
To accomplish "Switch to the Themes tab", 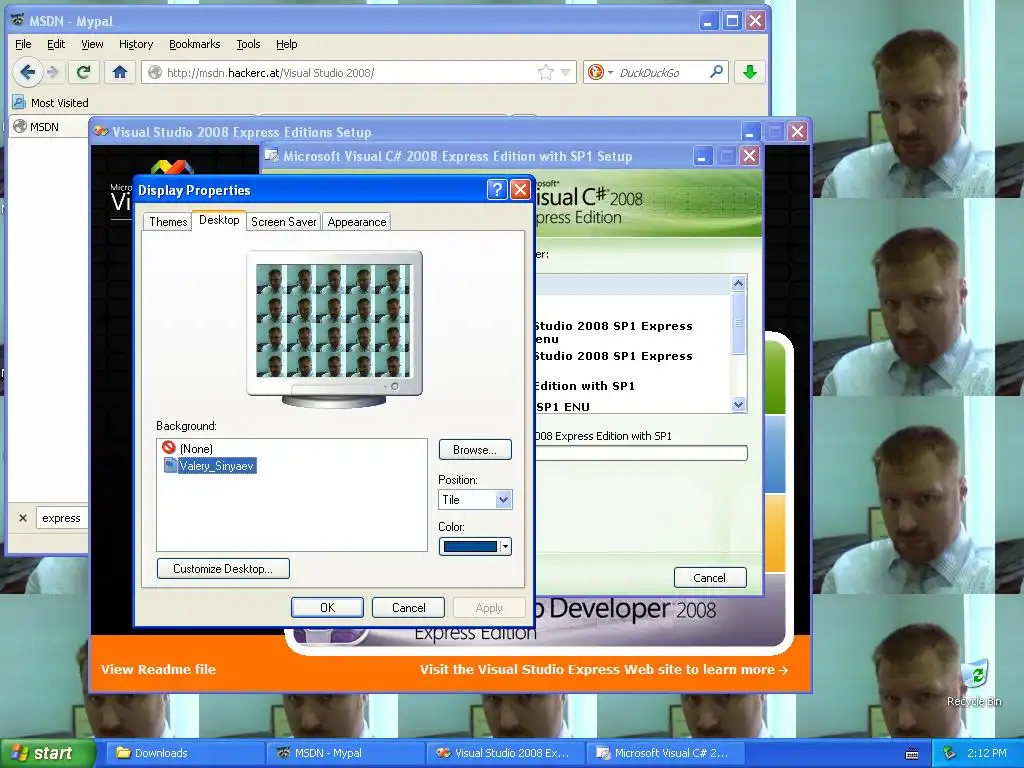I will [168, 222].
